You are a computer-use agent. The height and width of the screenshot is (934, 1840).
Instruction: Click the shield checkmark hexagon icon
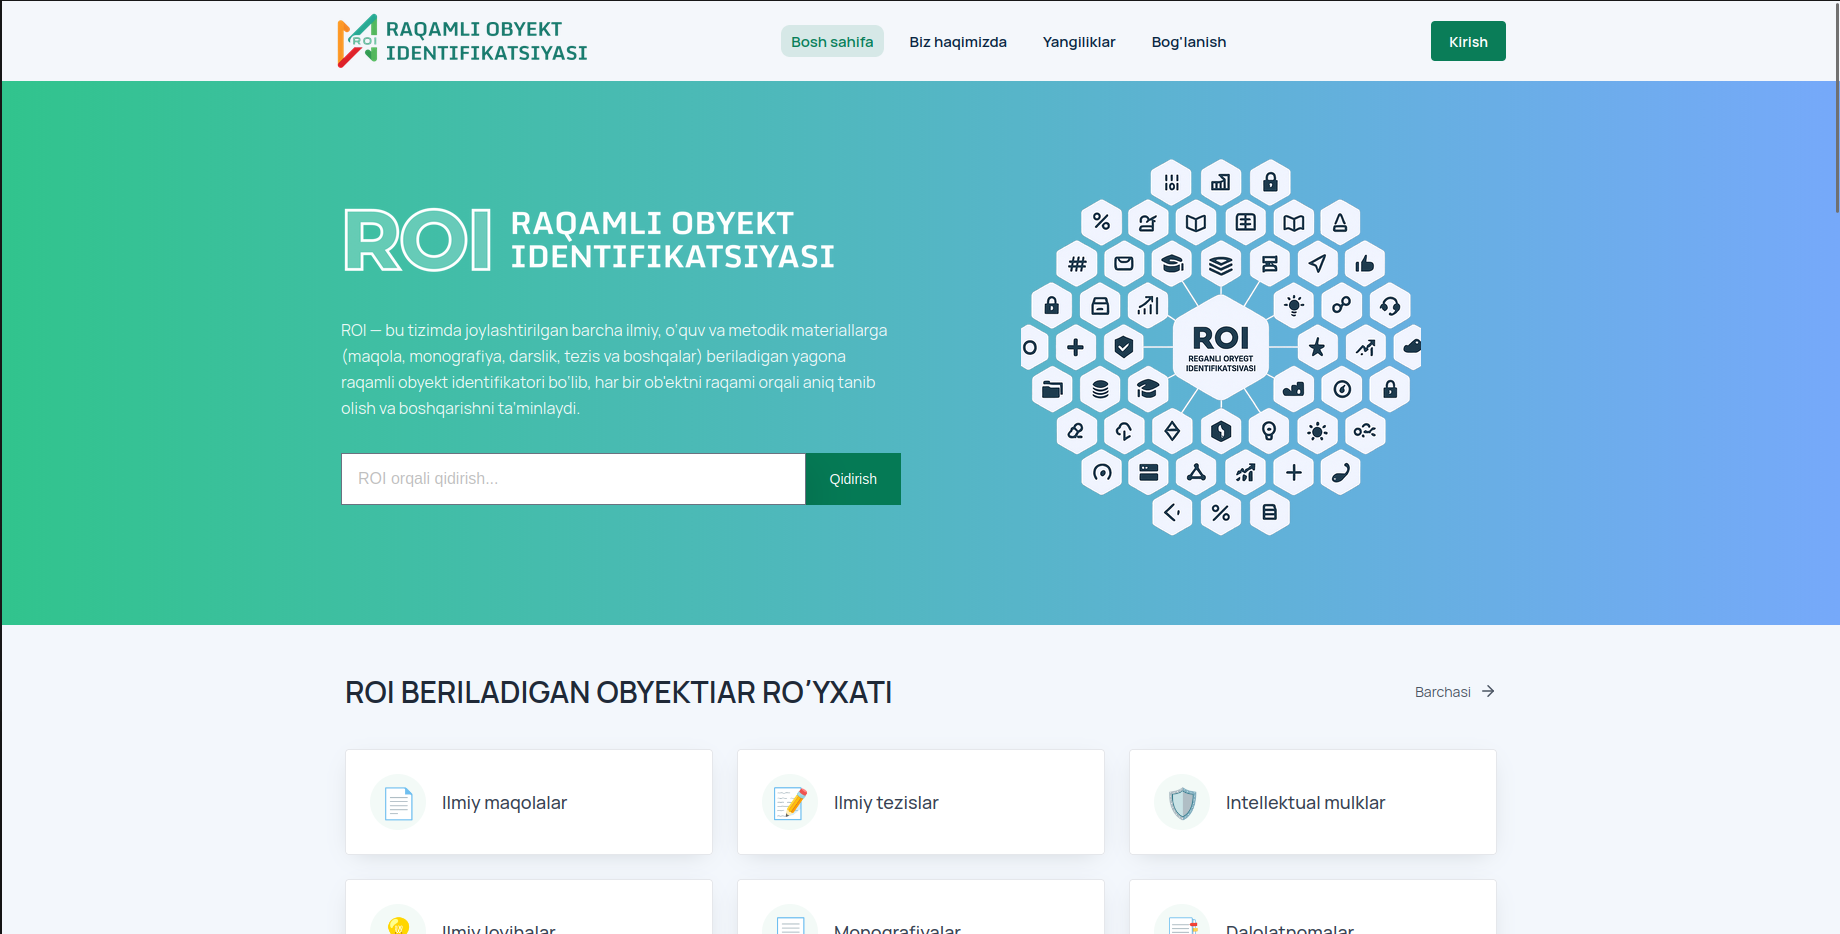1124,347
